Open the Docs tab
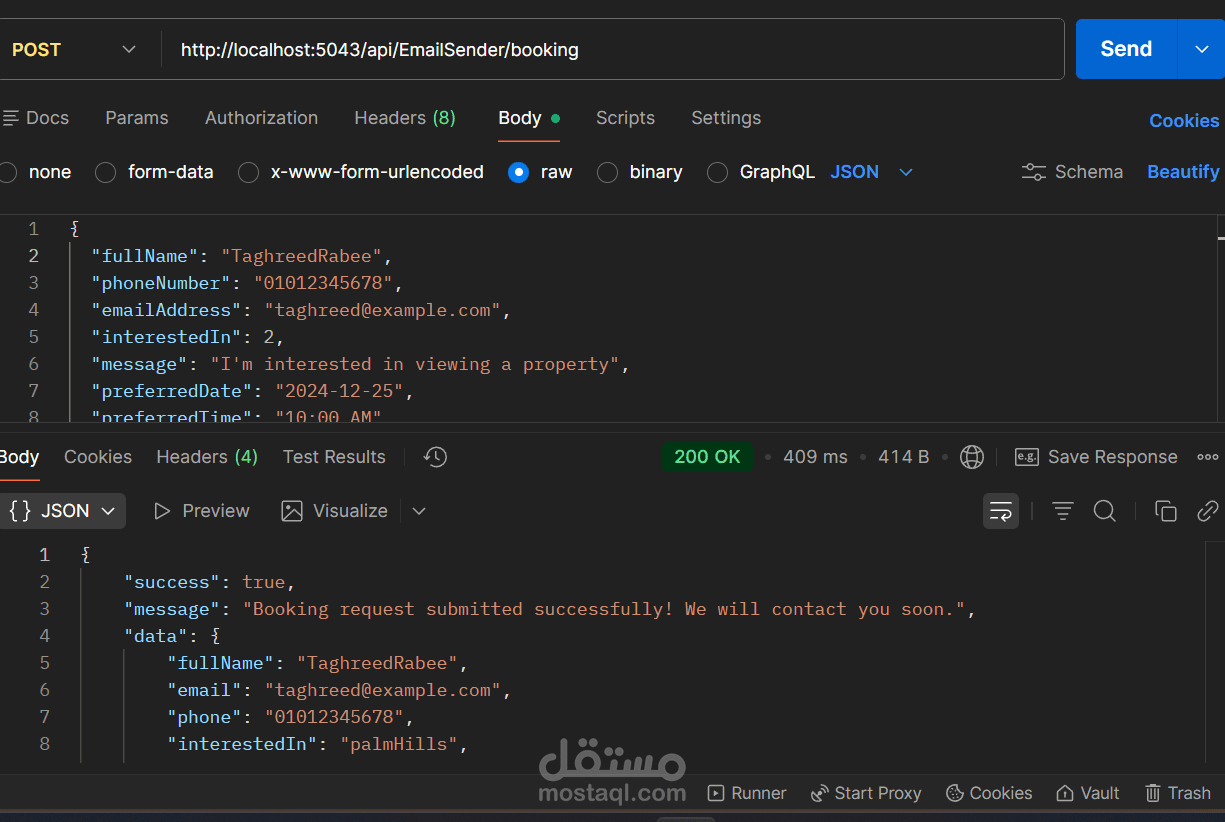This screenshot has width=1225, height=822. click(36, 118)
